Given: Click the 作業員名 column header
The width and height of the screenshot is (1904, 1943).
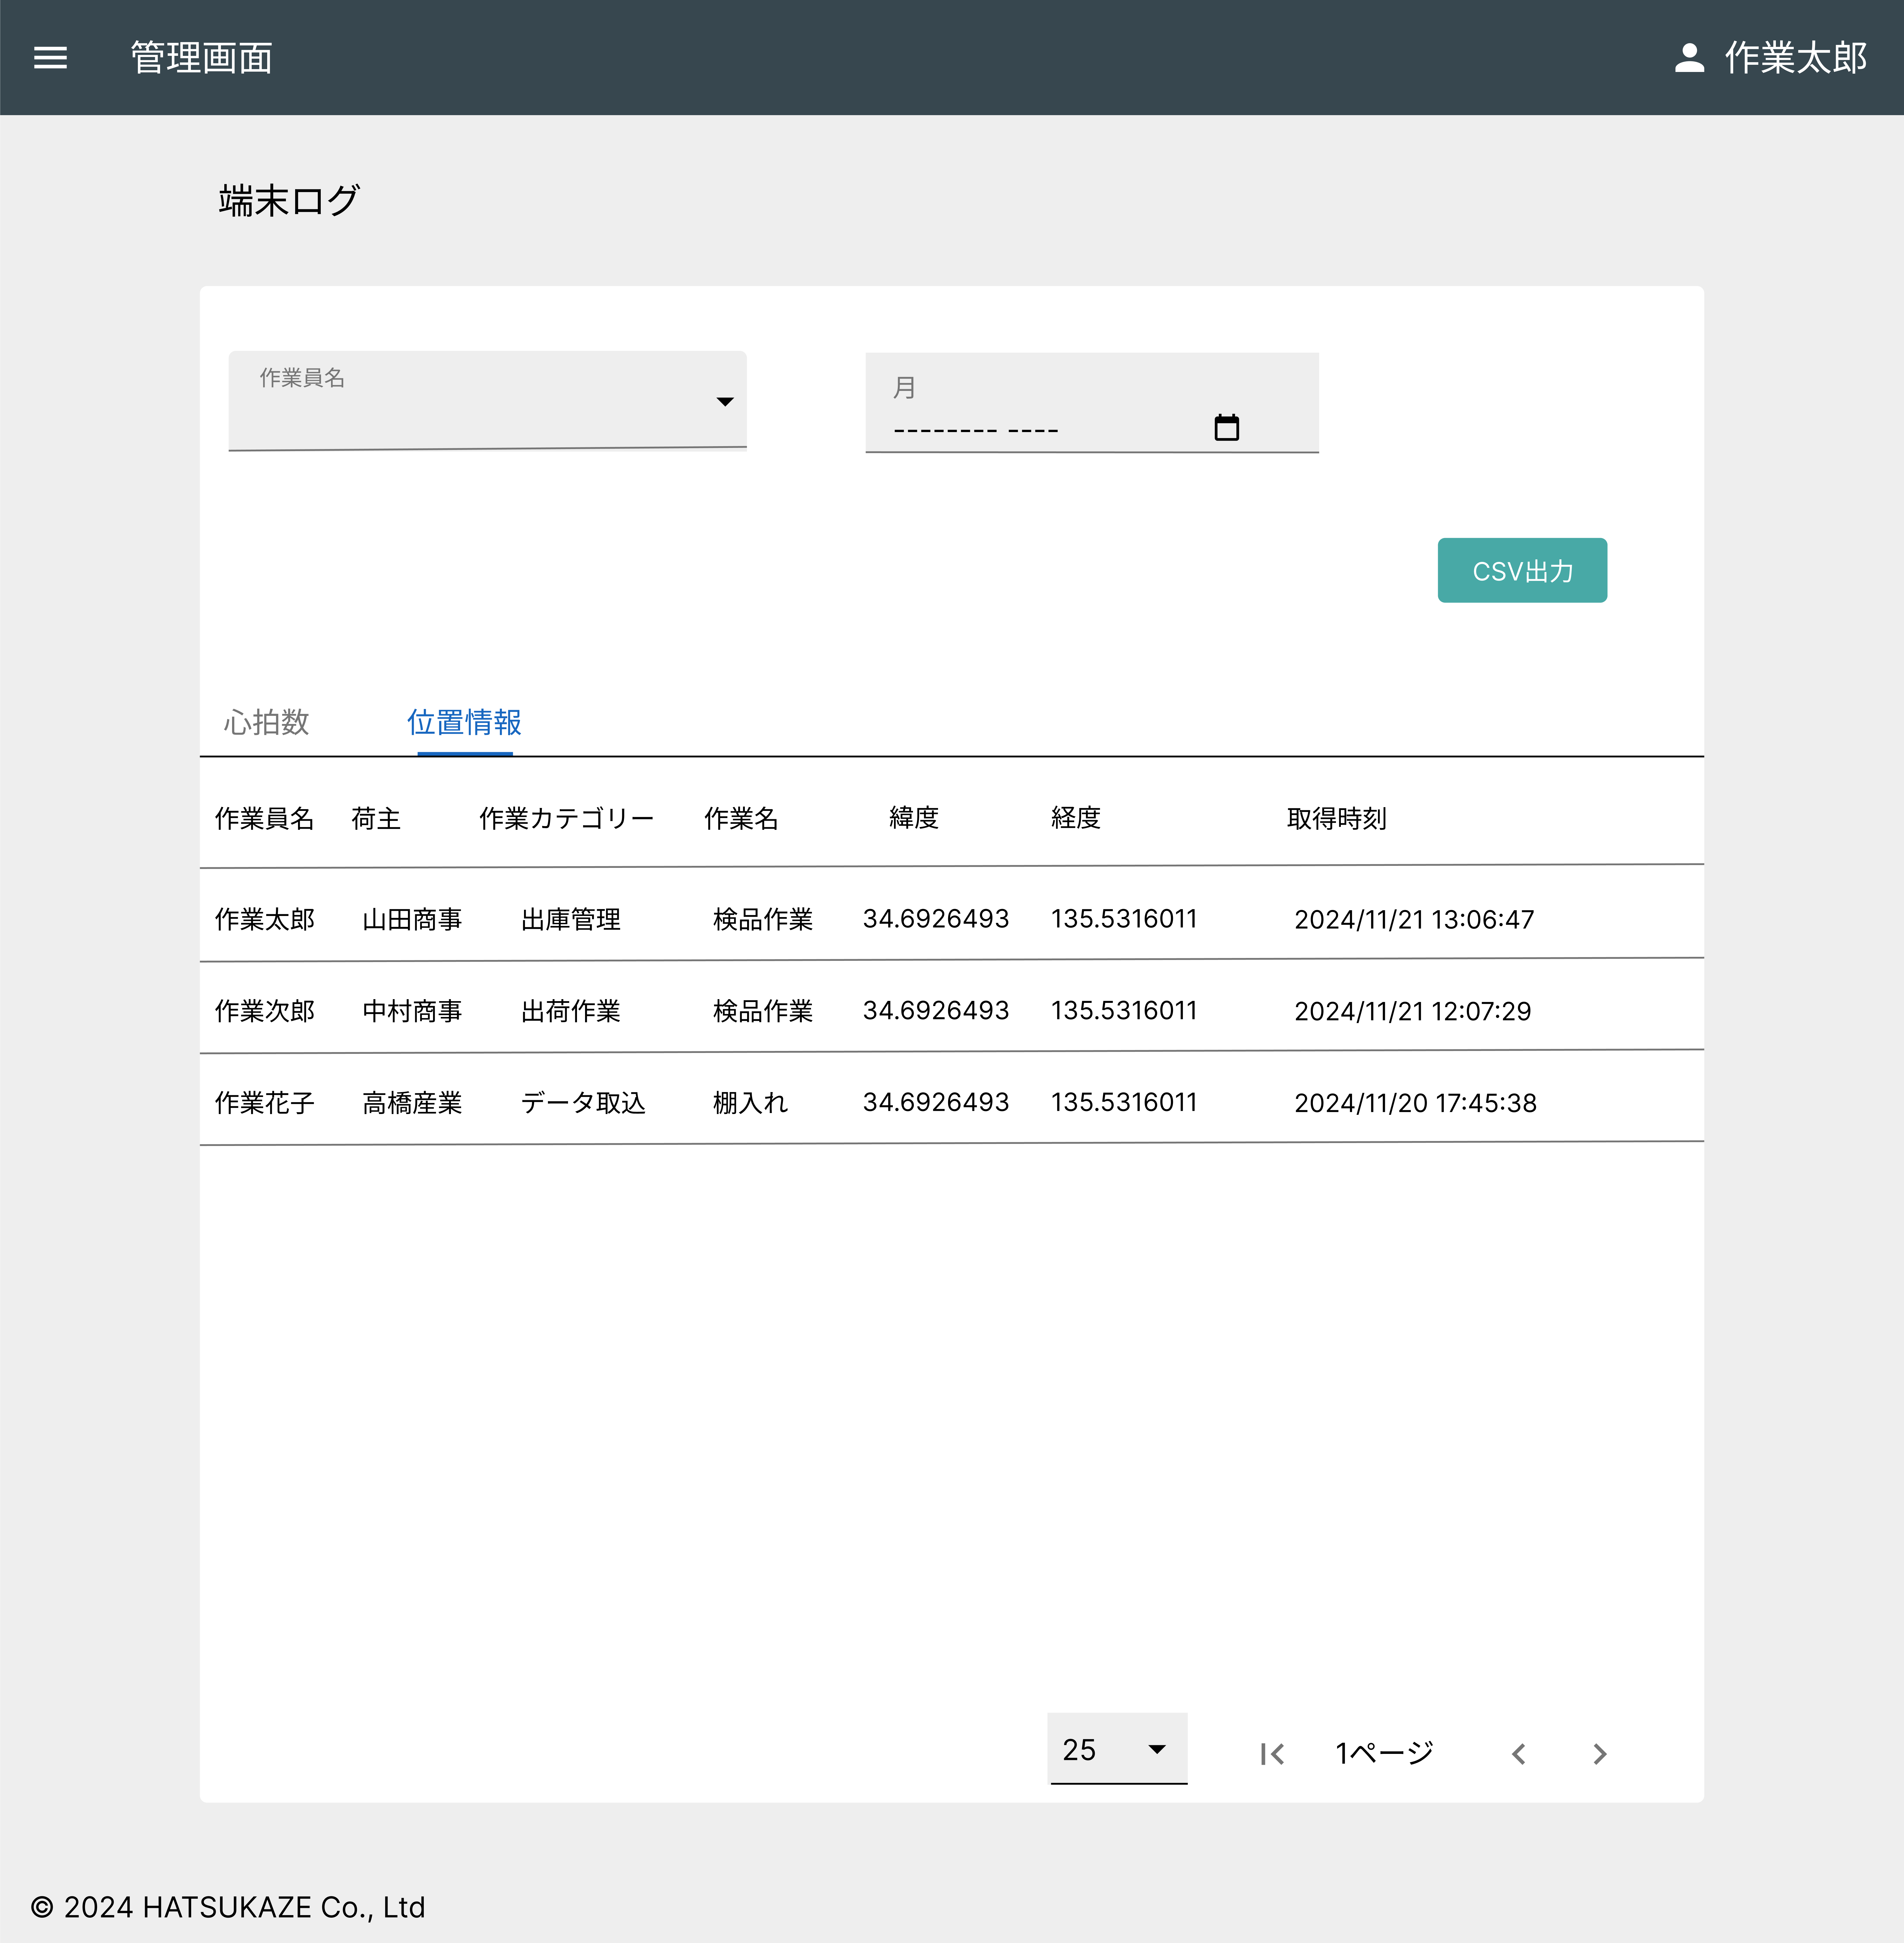Looking at the screenshot, I should click(x=265, y=819).
